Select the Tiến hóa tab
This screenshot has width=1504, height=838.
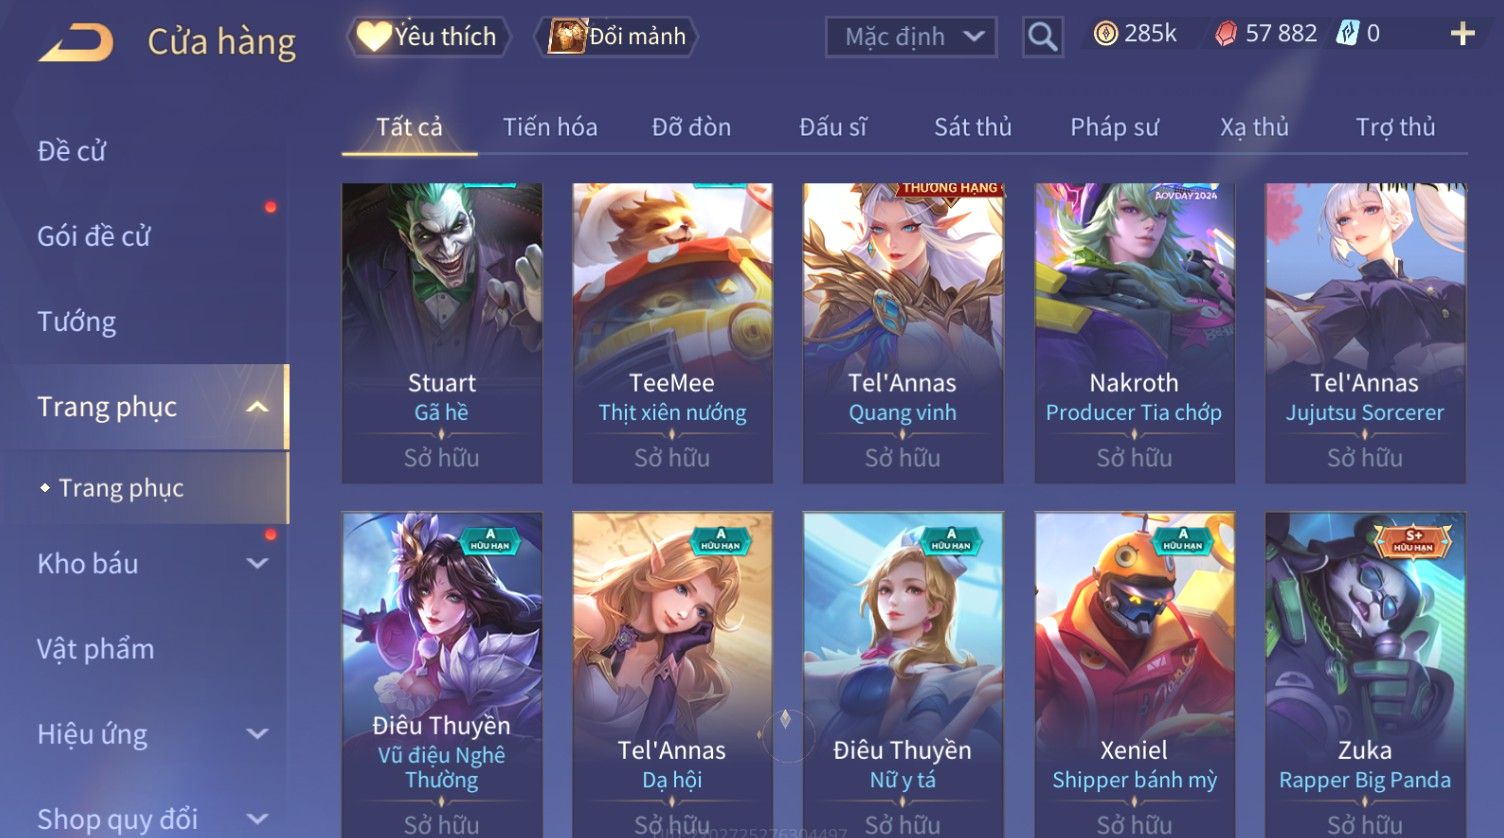550,127
